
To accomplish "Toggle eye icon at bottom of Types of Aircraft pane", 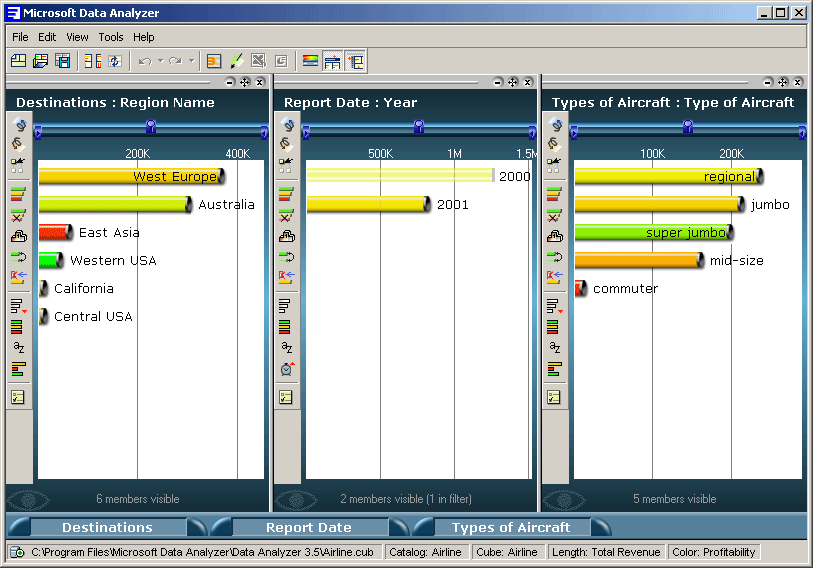I will (564, 500).
